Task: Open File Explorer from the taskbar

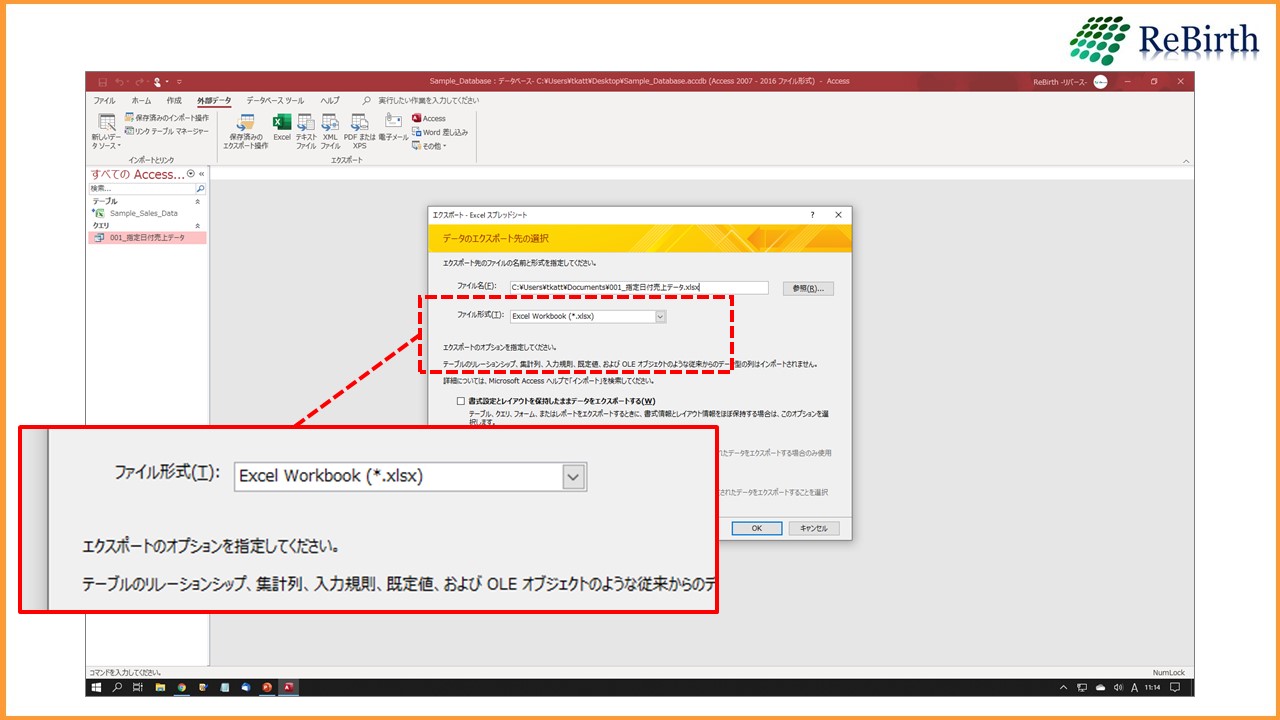Action: (x=160, y=688)
